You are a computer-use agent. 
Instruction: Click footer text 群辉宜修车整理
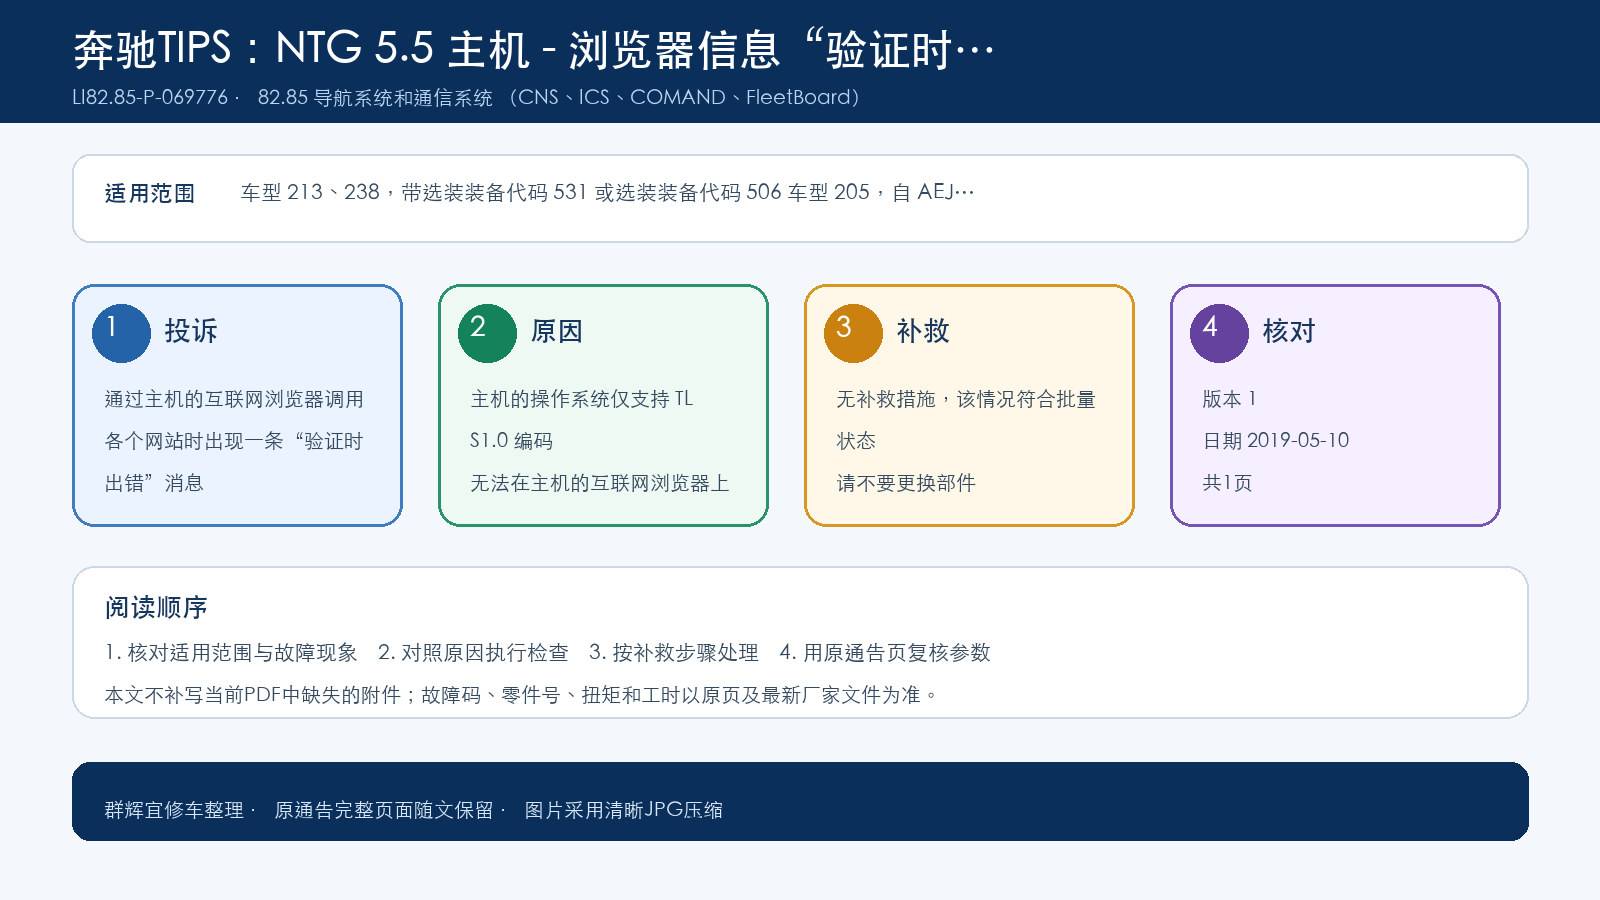[x=174, y=810]
